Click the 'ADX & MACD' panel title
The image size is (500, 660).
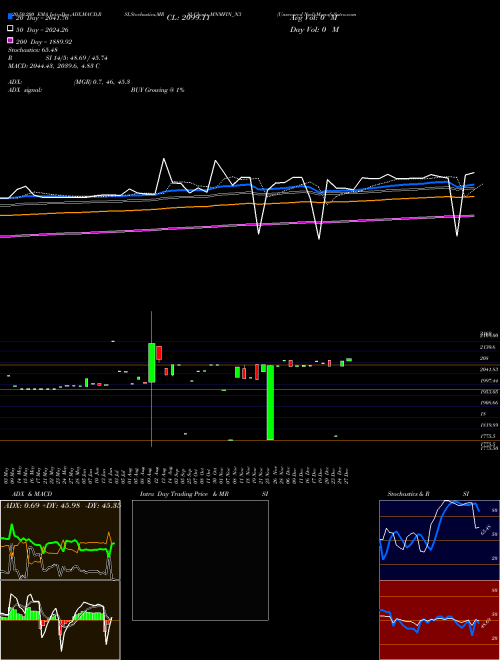[32, 494]
